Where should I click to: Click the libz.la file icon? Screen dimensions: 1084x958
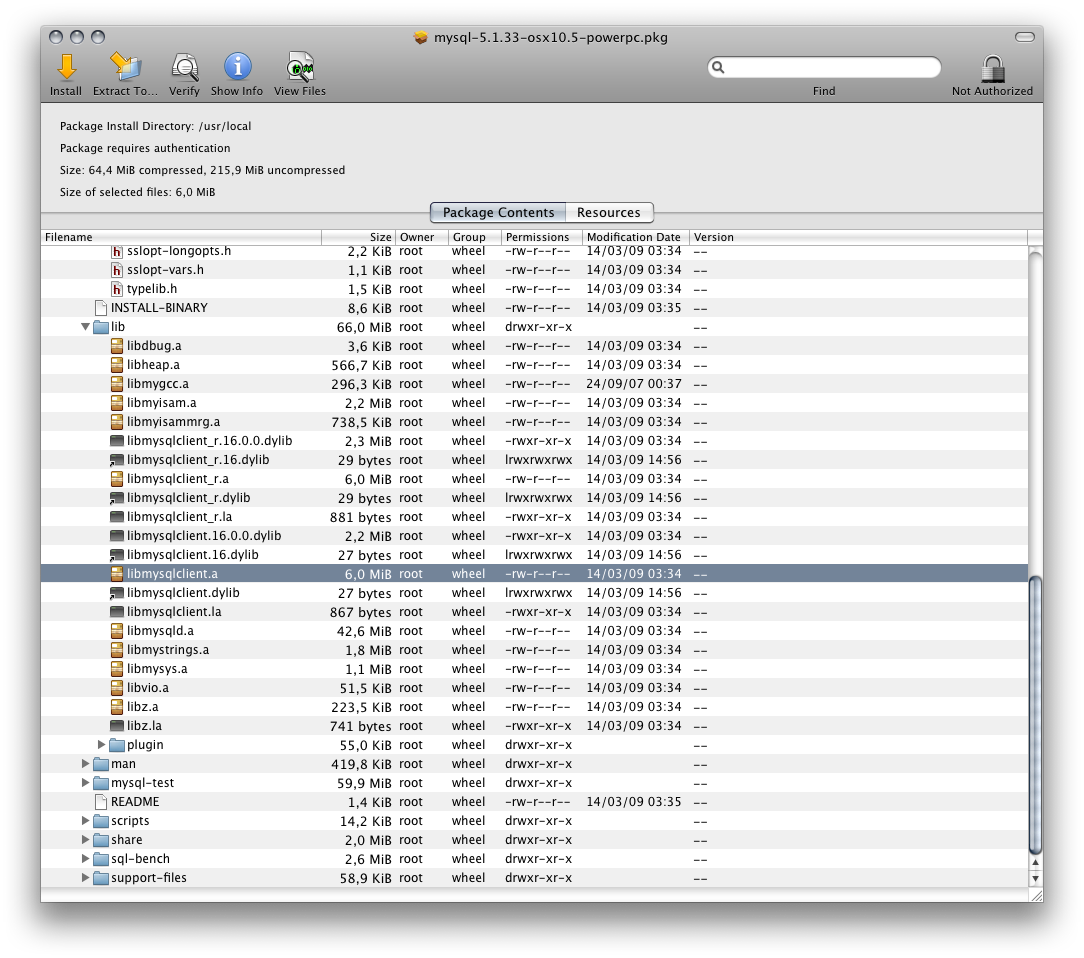point(117,726)
